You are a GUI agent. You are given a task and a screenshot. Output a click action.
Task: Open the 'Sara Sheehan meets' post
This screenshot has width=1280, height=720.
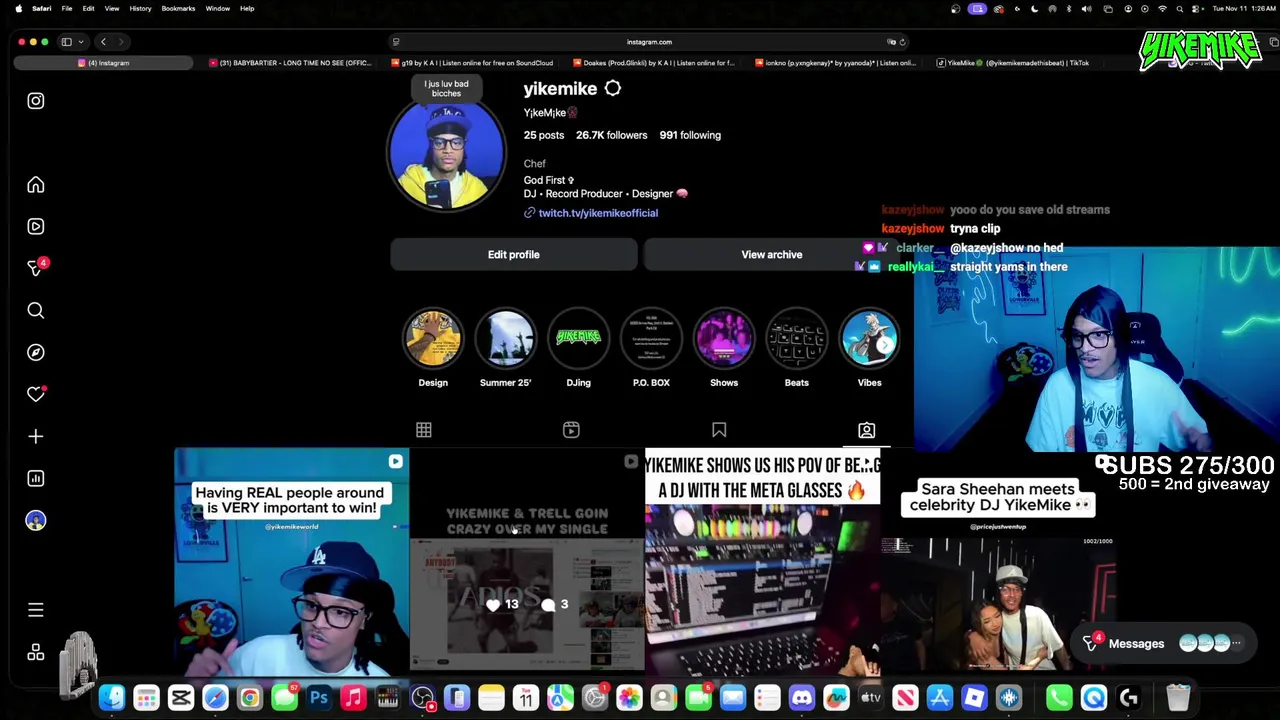click(x=998, y=560)
